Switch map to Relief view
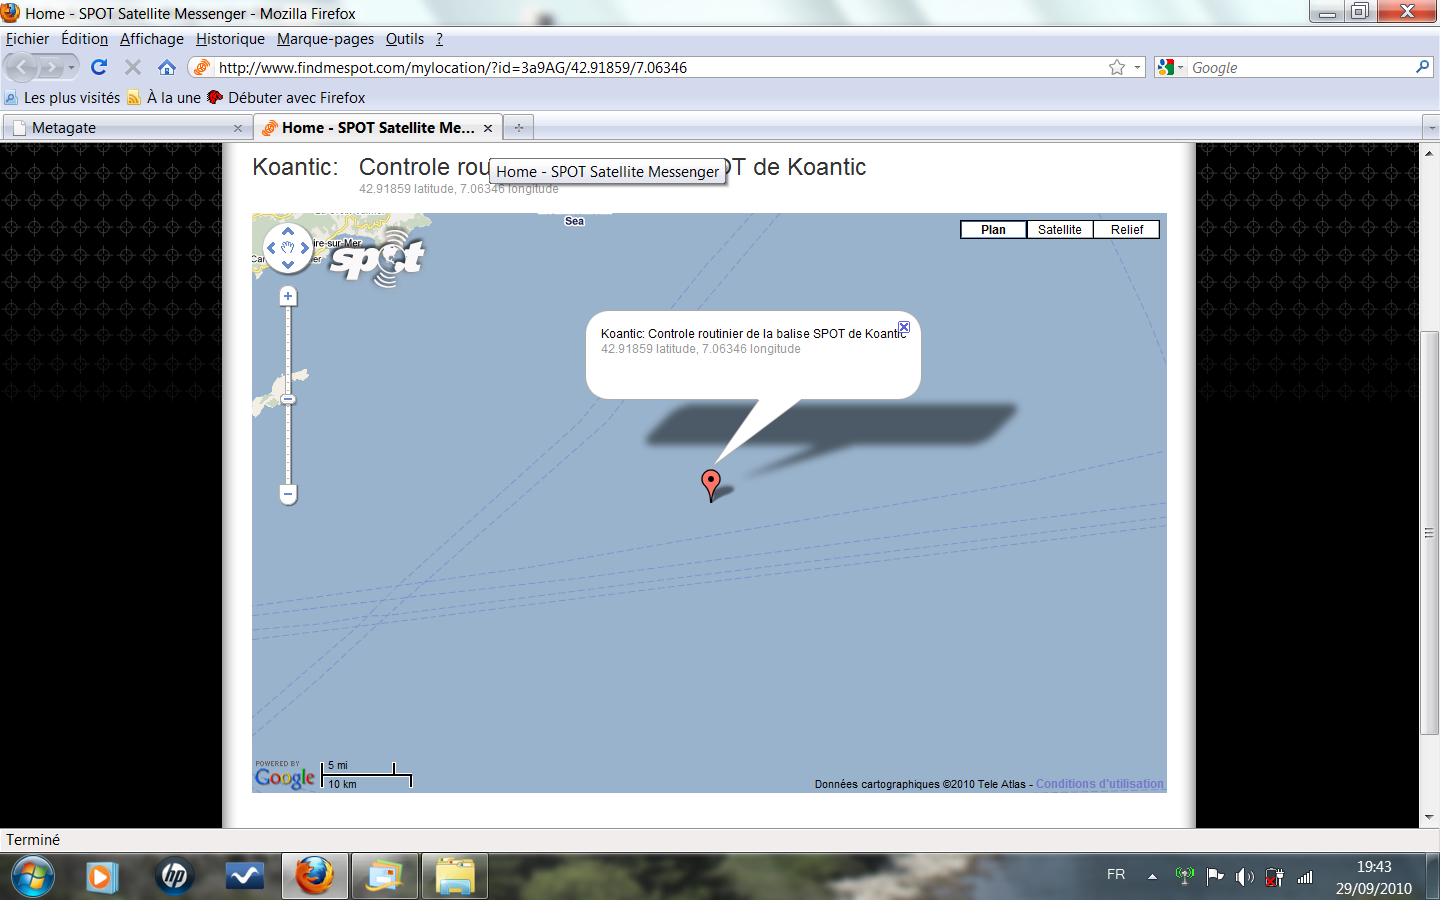 point(1126,230)
